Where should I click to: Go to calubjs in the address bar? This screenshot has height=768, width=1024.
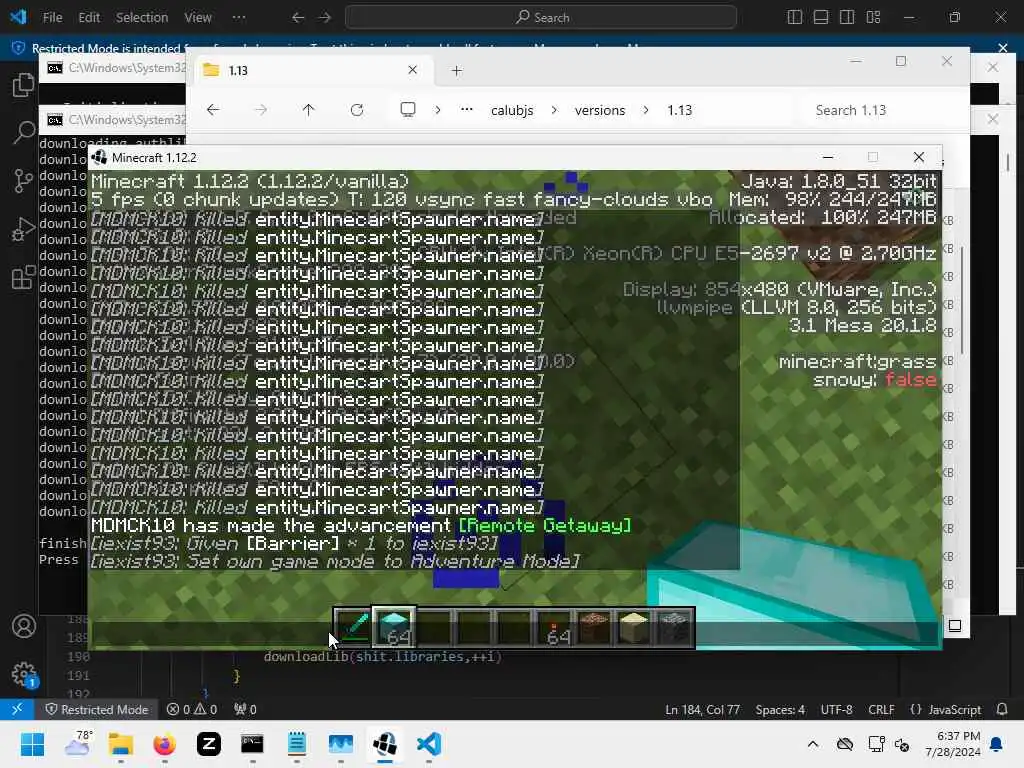(512, 110)
